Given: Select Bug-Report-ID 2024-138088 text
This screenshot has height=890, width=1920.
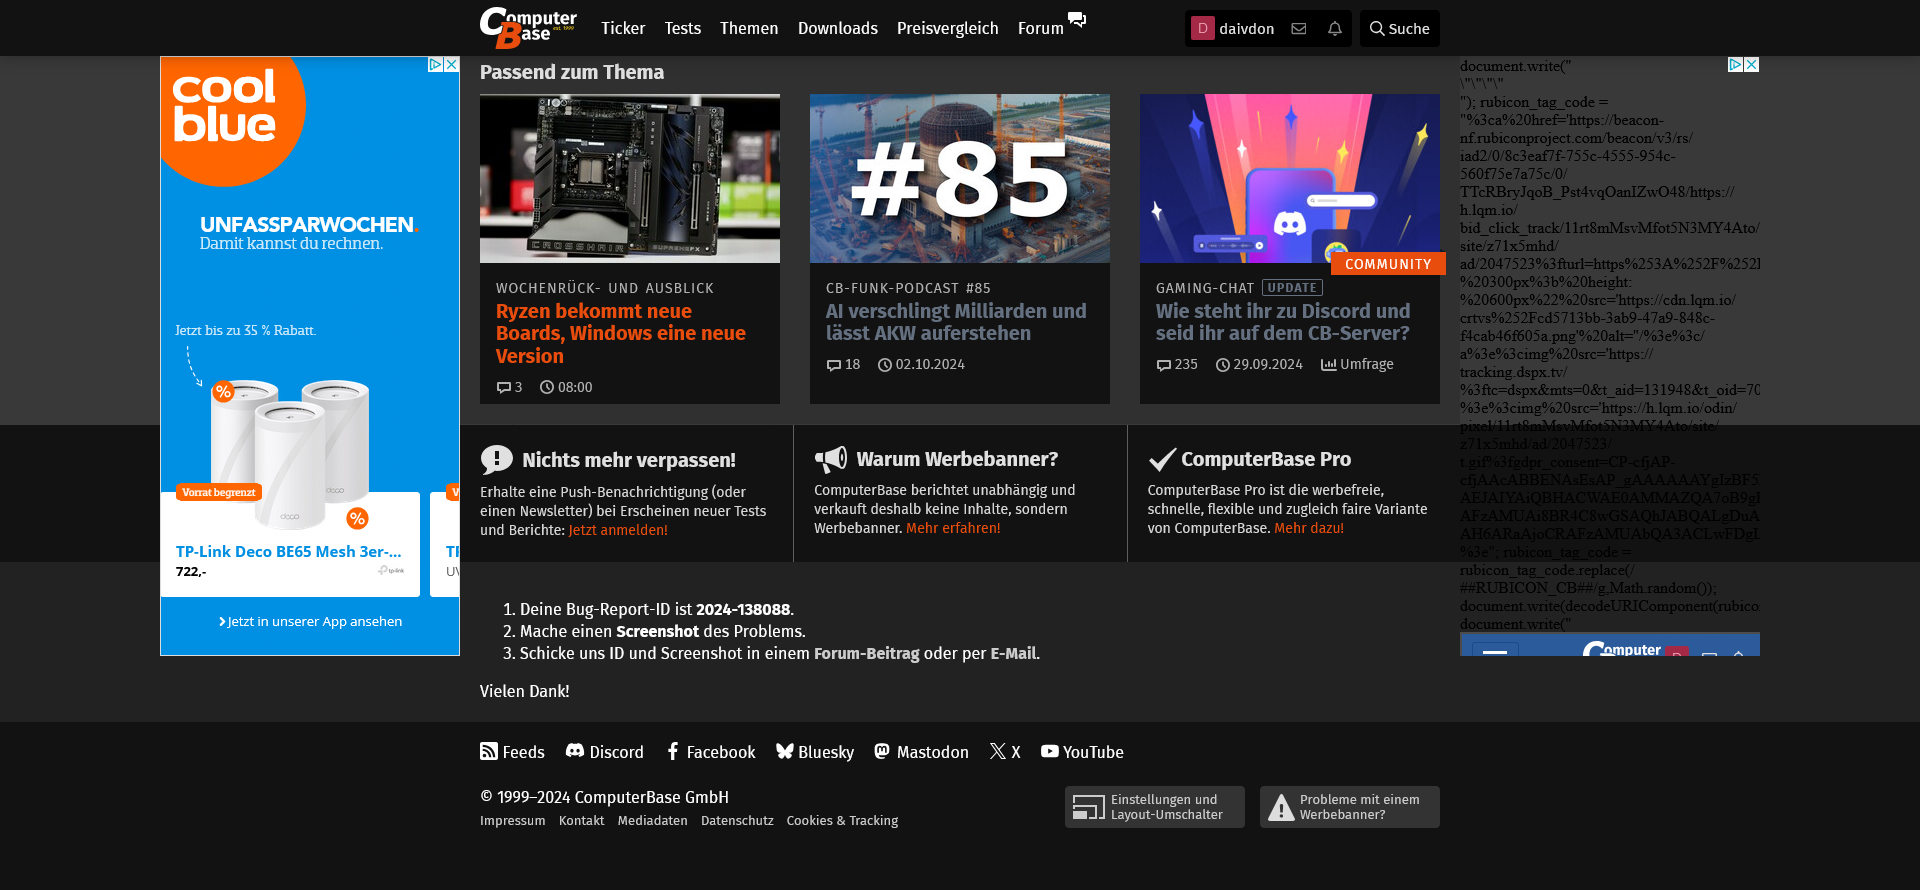Looking at the screenshot, I should pos(743,609).
